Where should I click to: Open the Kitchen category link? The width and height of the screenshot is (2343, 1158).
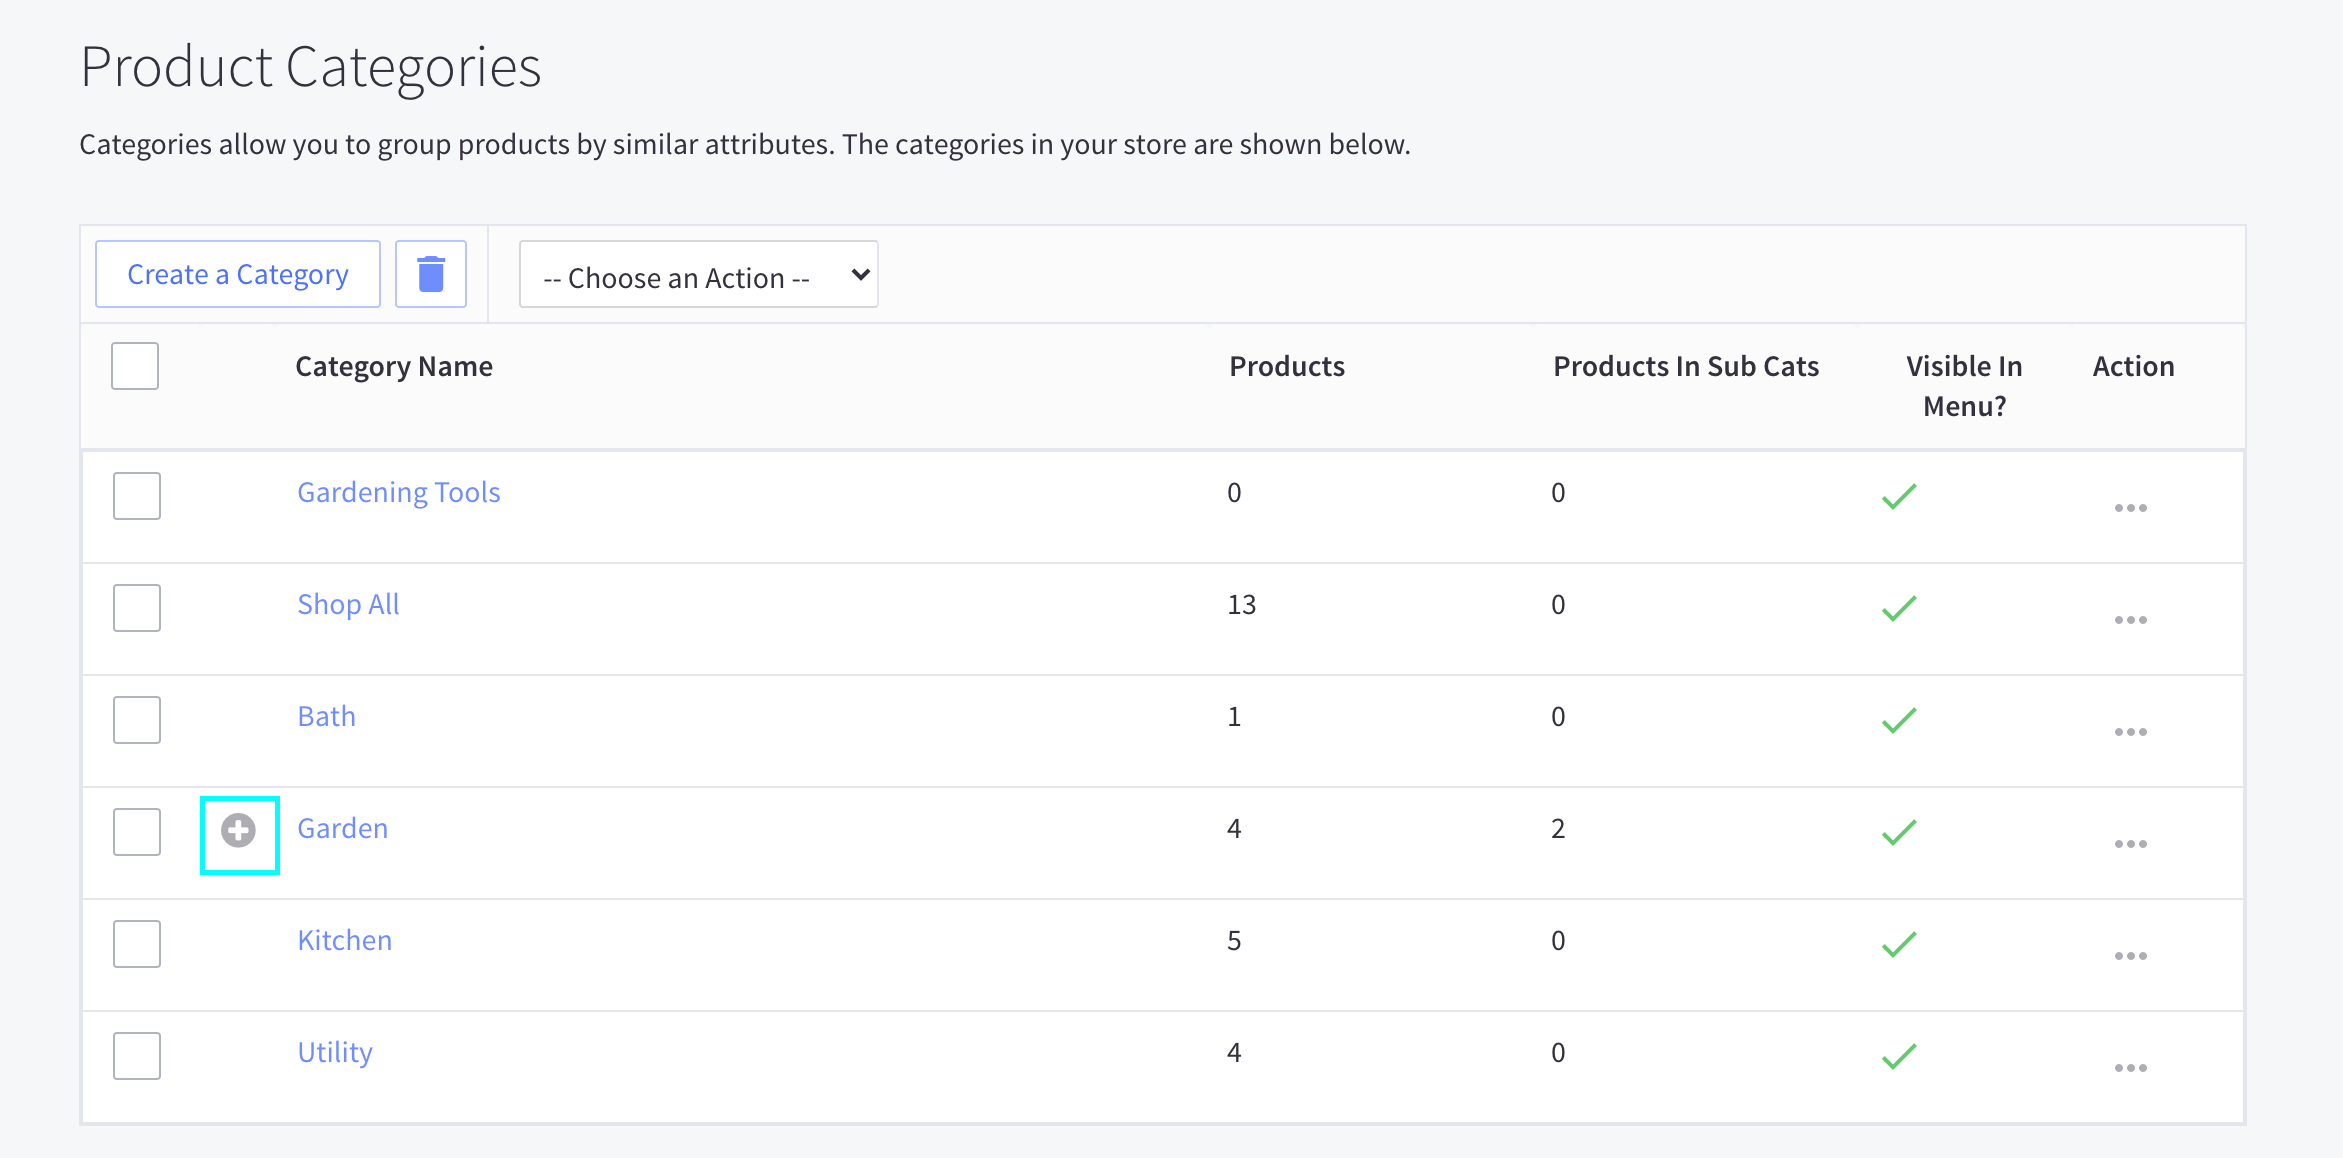coord(345,940)
